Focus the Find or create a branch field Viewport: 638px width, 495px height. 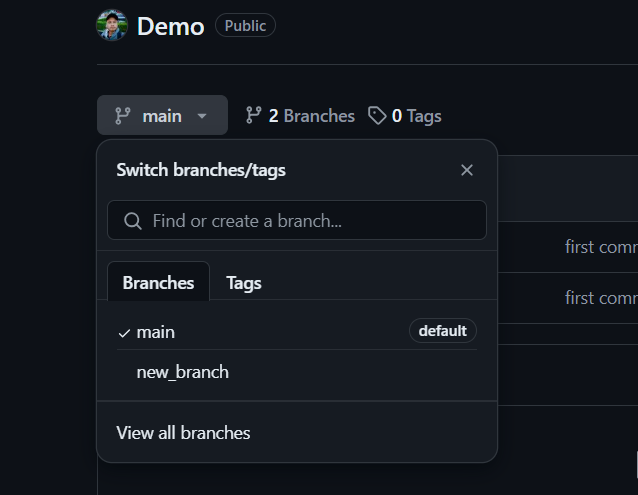coord(310,221)
